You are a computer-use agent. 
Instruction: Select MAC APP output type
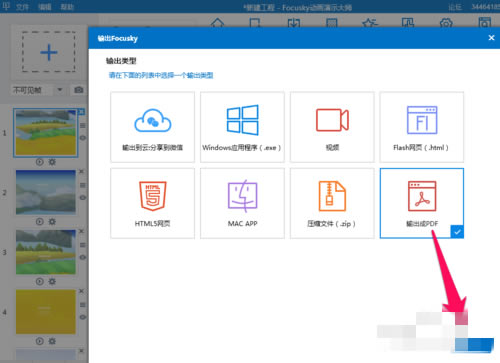(x=242, y=203)
